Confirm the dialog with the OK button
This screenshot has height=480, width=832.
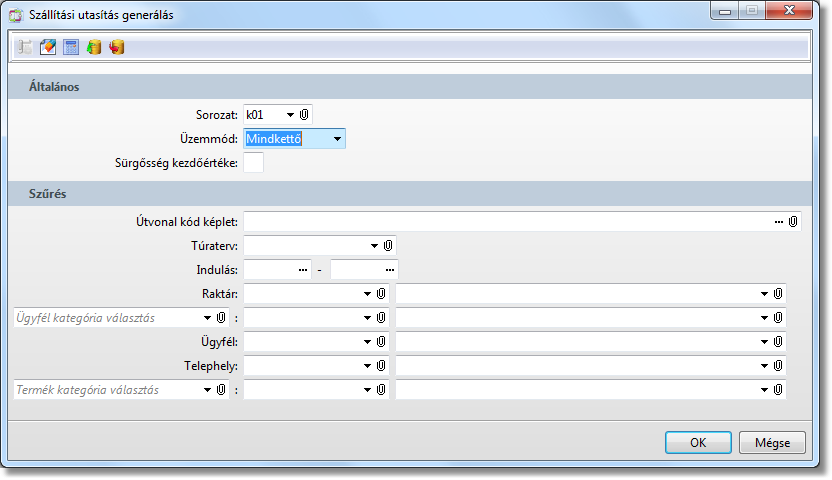tap(698, 442)
